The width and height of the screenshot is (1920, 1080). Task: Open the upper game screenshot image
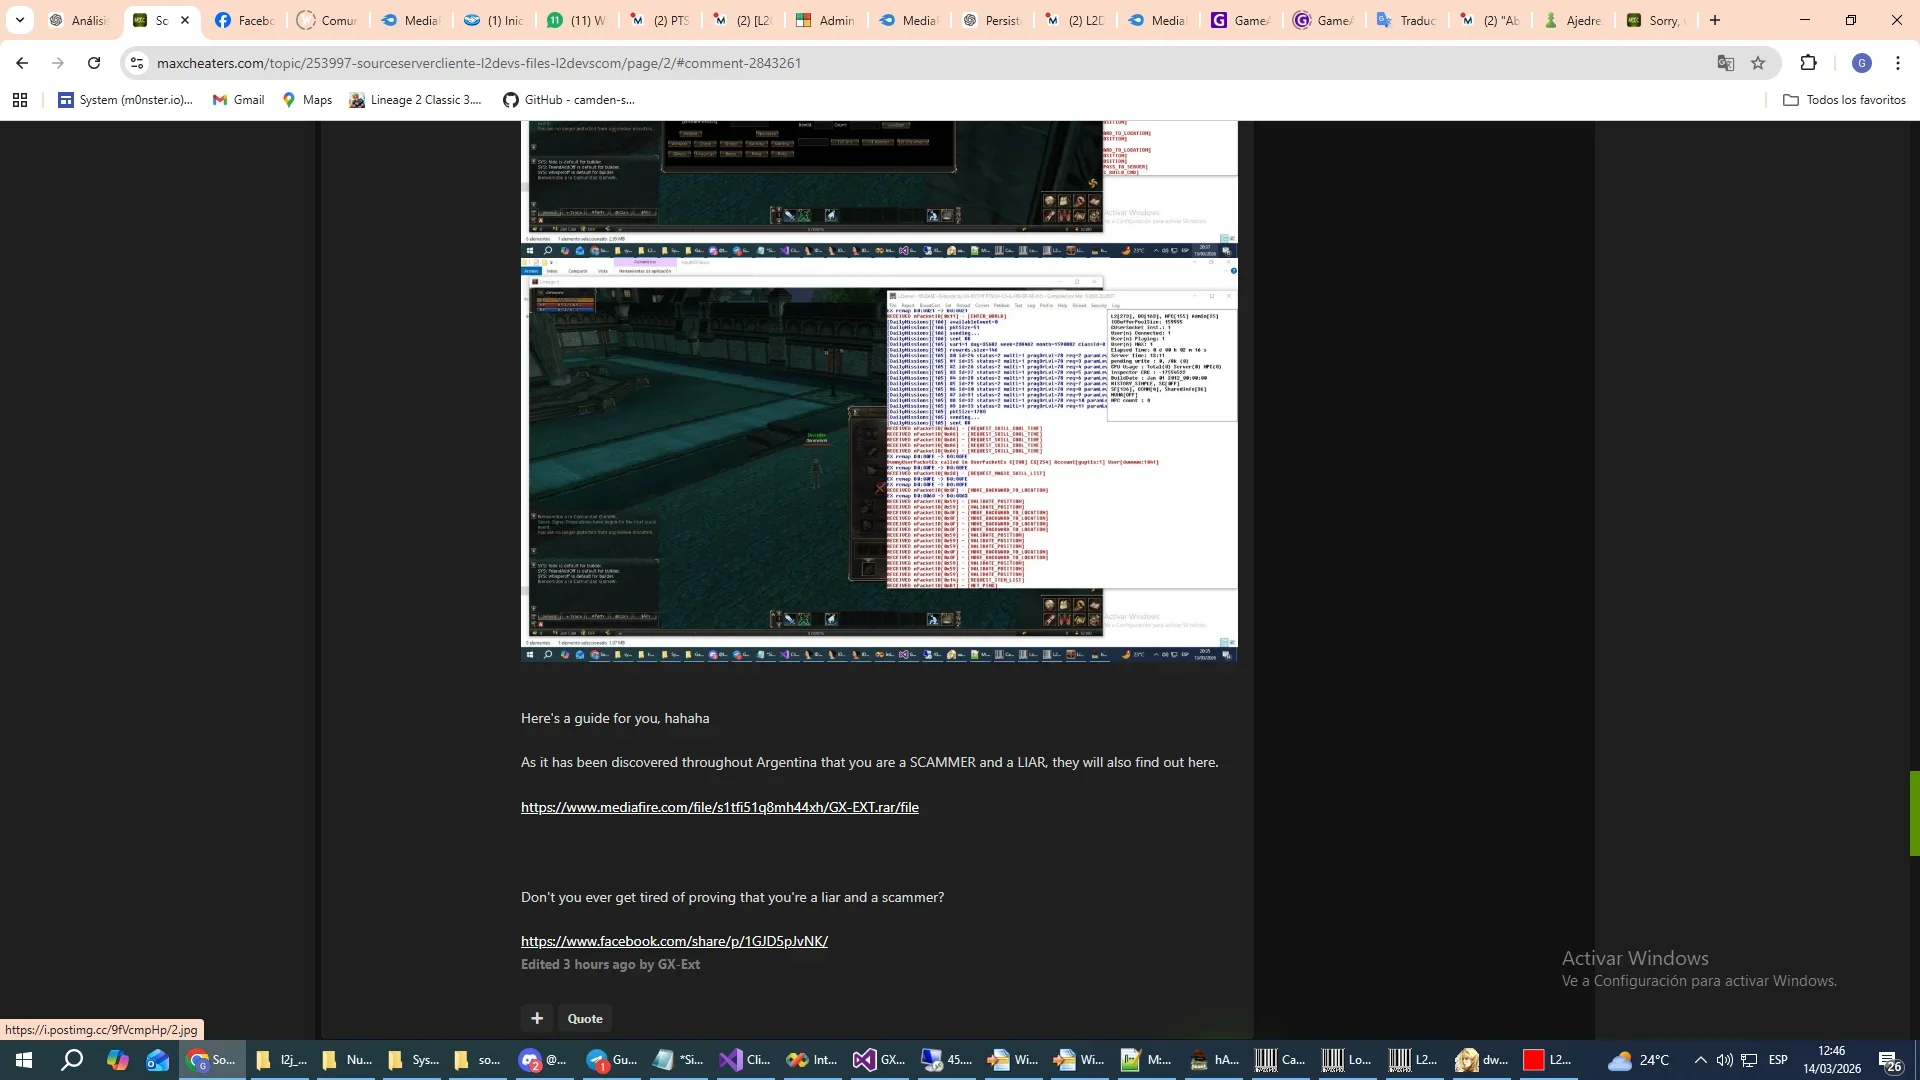[879, 189]
